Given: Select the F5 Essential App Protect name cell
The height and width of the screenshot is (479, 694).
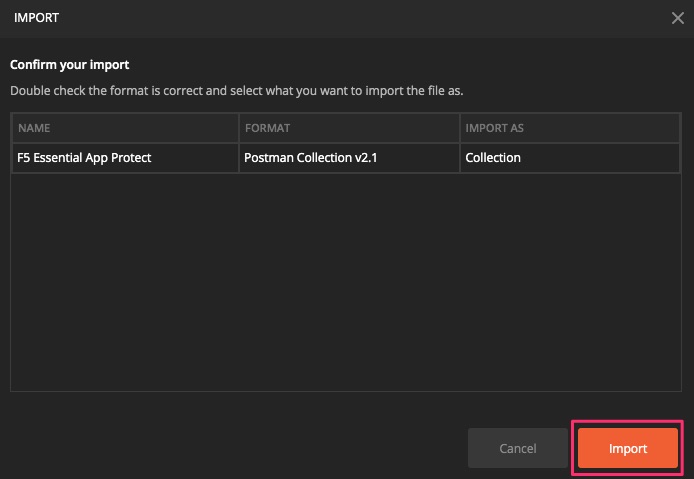Looking at the screenshot, I should (x=125, y=158).
